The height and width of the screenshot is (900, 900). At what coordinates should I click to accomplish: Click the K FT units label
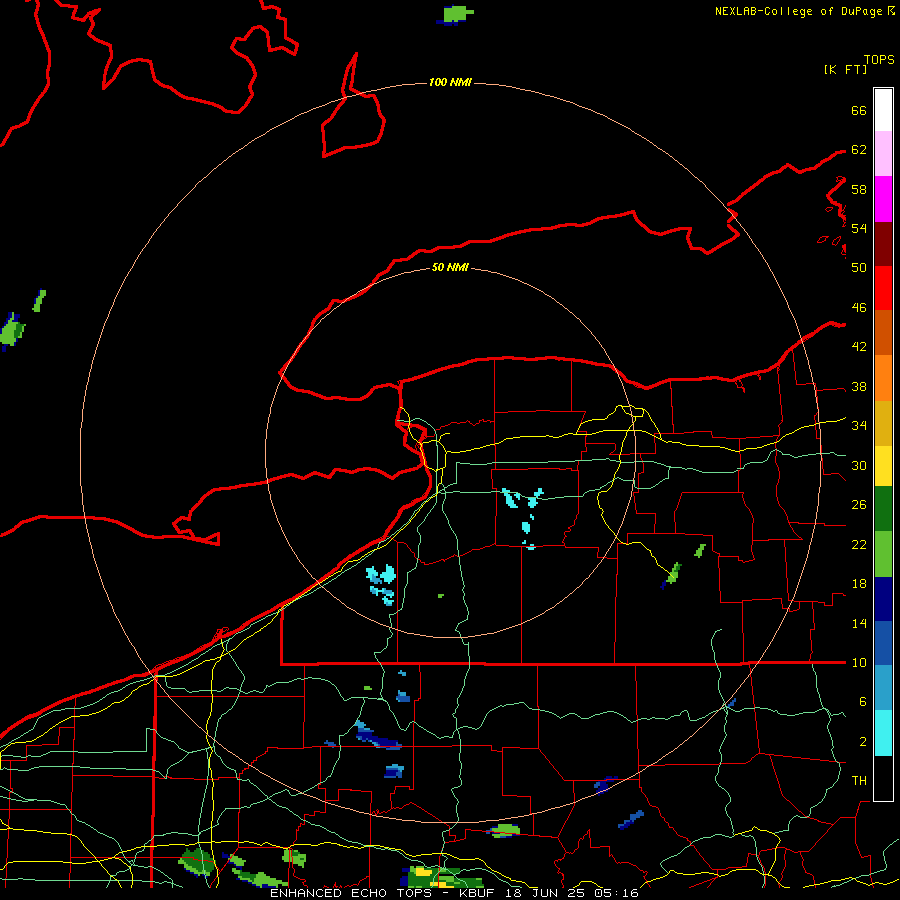[x=845, y=69]
